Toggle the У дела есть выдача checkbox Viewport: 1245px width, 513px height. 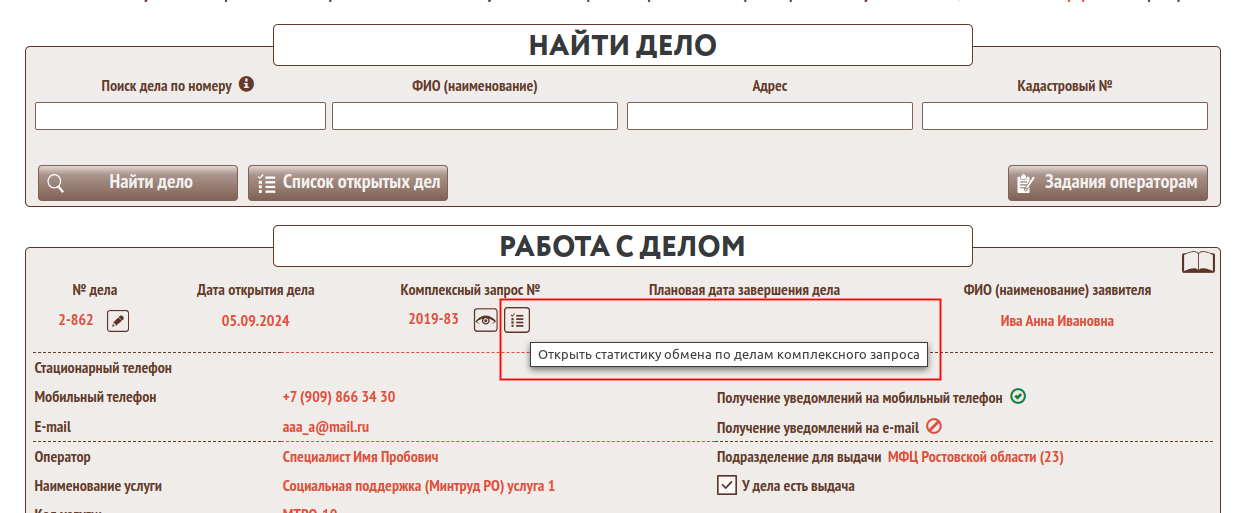[x=726, y=486]
